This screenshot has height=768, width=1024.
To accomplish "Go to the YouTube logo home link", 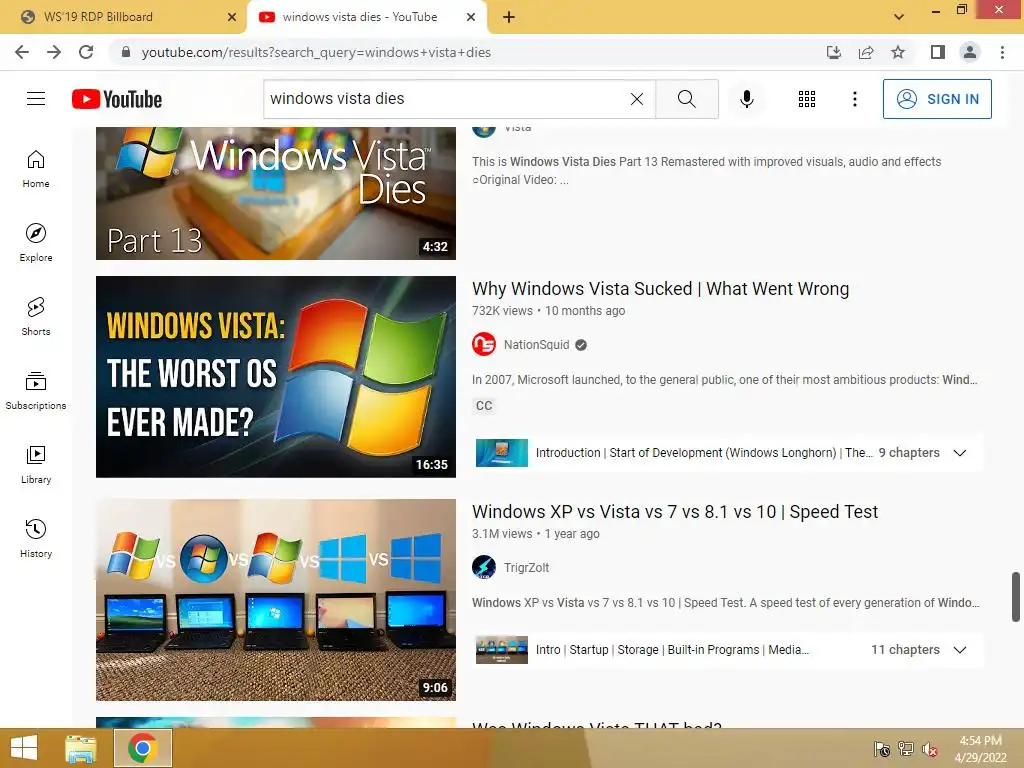I will (x=117, y=99).
